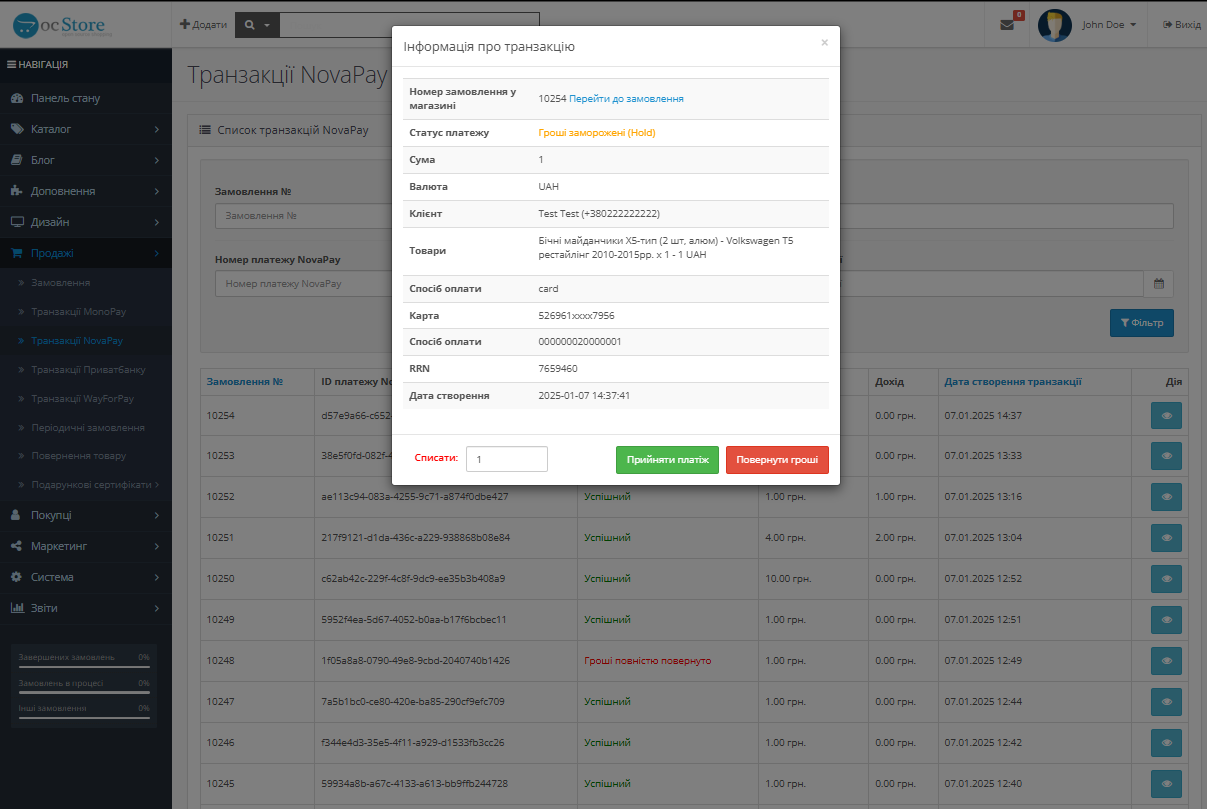1207x809 pixels.
Task: Expand the Звіти menu
Action: tap(86, 608)
